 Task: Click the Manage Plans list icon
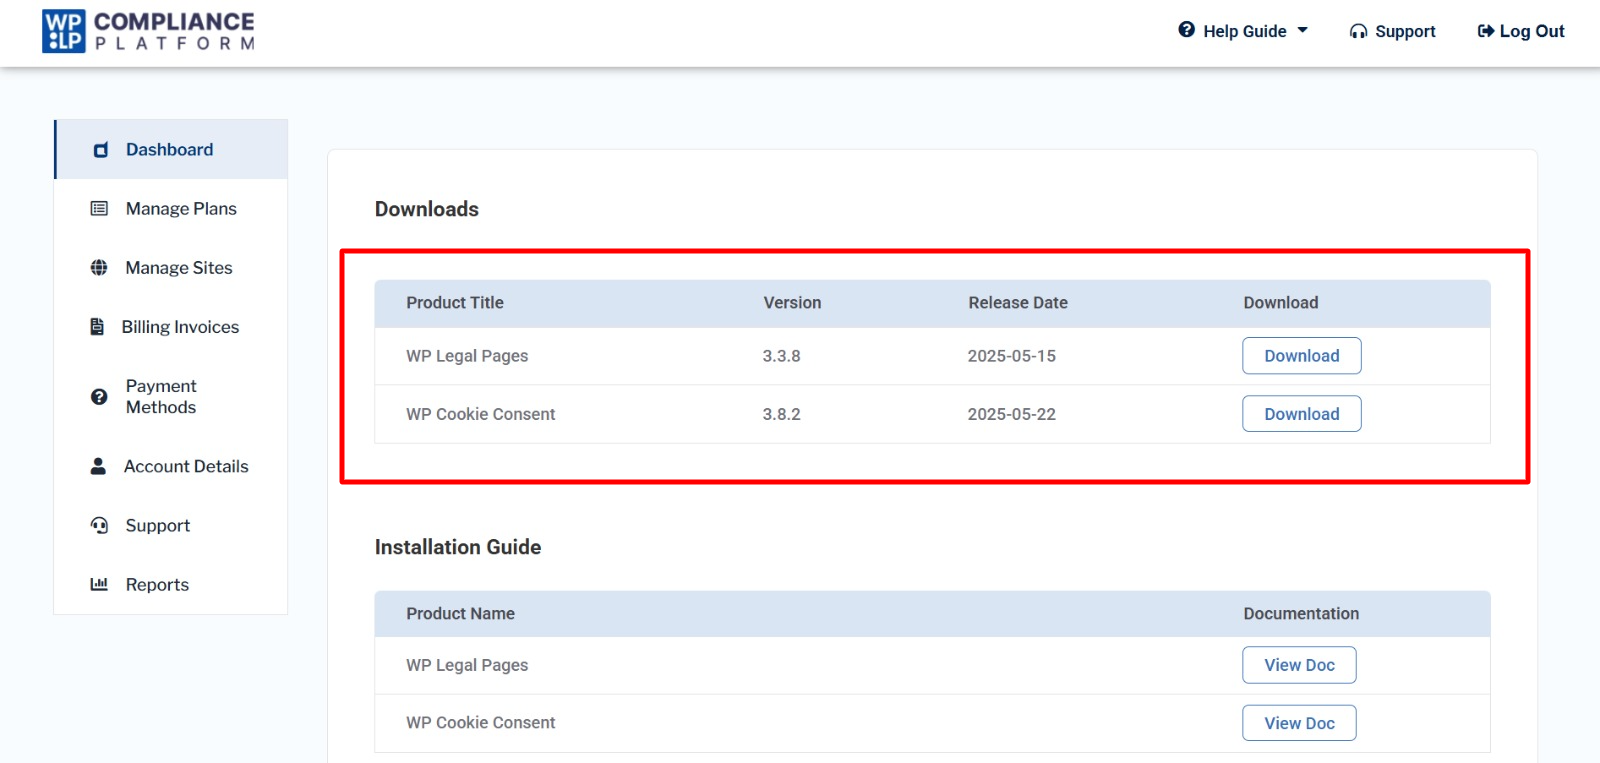click(x=99, y=208)
